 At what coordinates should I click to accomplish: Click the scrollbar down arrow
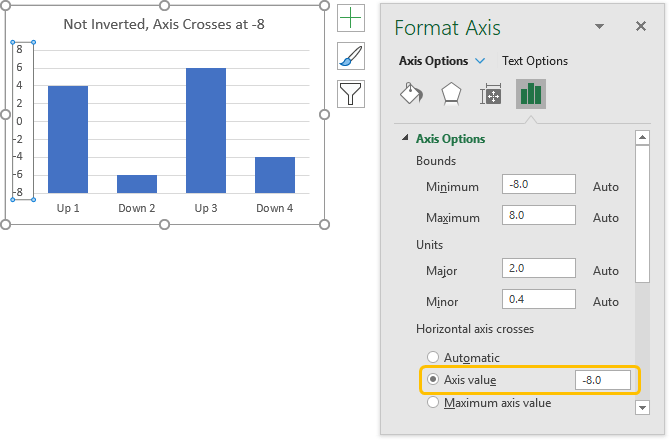[x=644, y=407]
